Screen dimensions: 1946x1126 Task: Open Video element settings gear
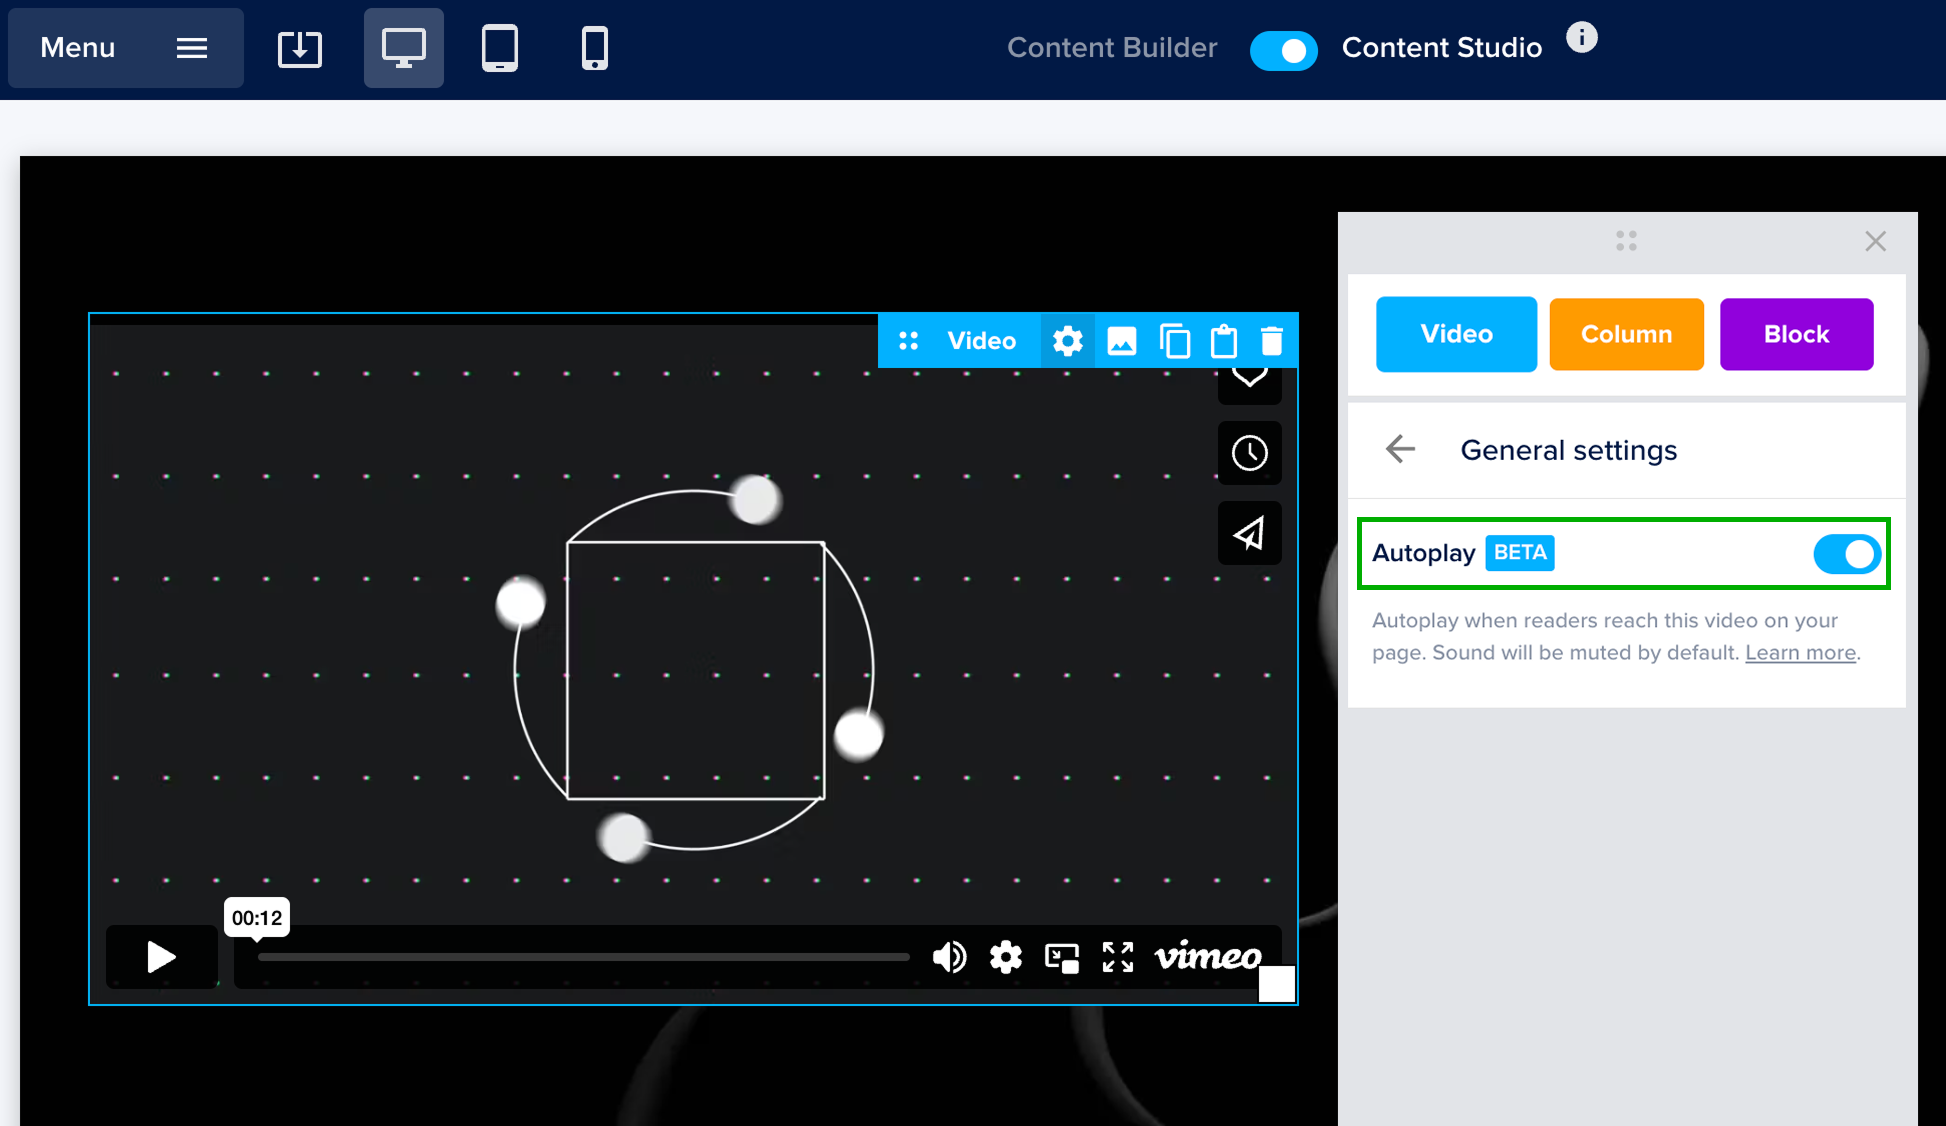click(1068, 341)
